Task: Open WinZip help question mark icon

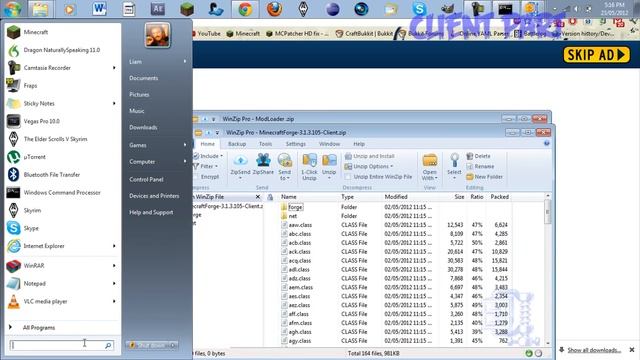Action: click(x=547, y=143)
